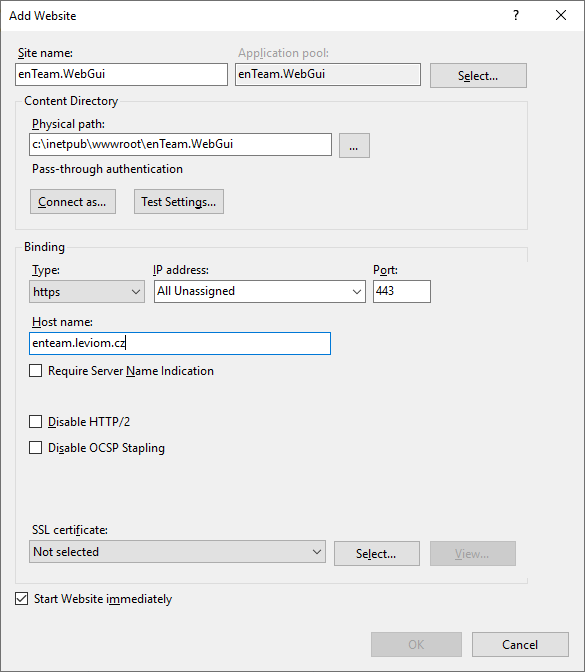Click the Physical path input field
Image resolution: width=585 pixels, height=672 pixels.
(180, 144)
